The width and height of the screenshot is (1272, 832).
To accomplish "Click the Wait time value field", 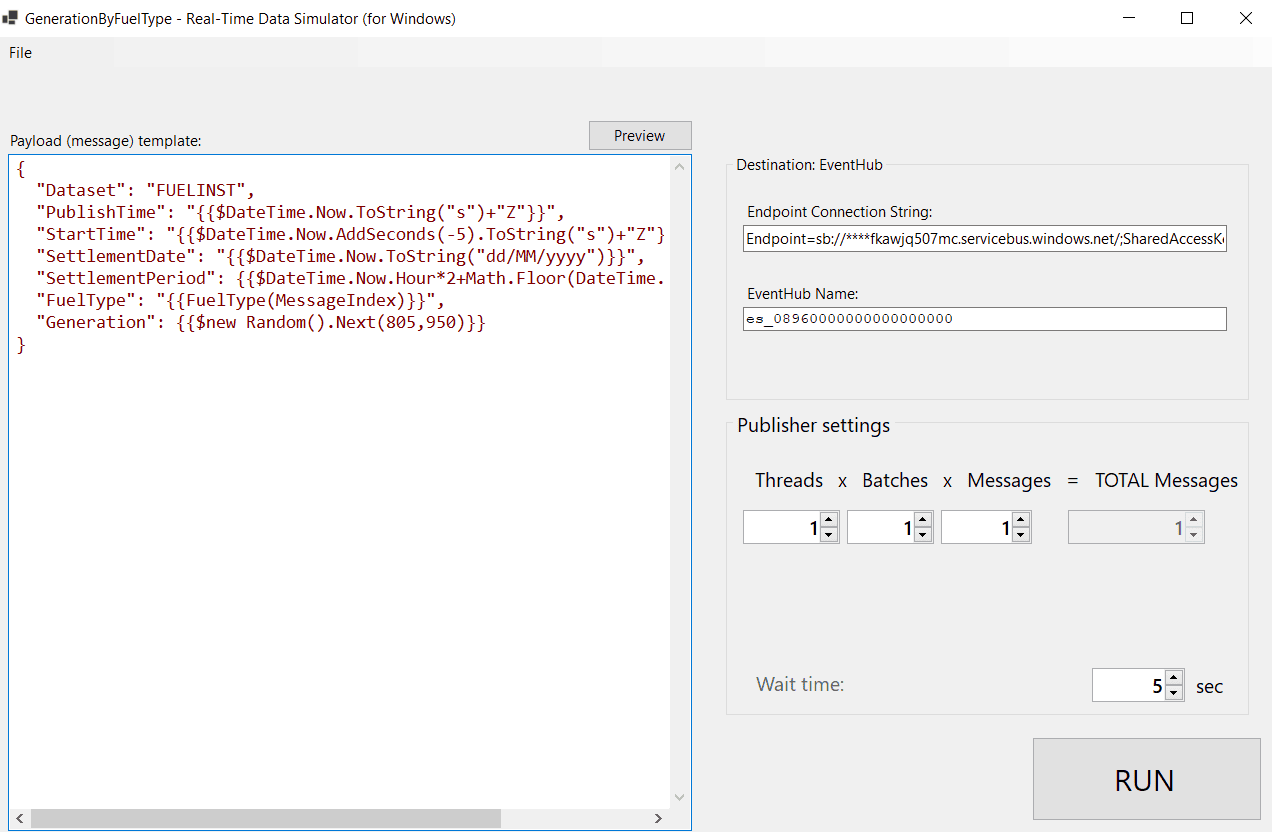I will [1129, 685].
